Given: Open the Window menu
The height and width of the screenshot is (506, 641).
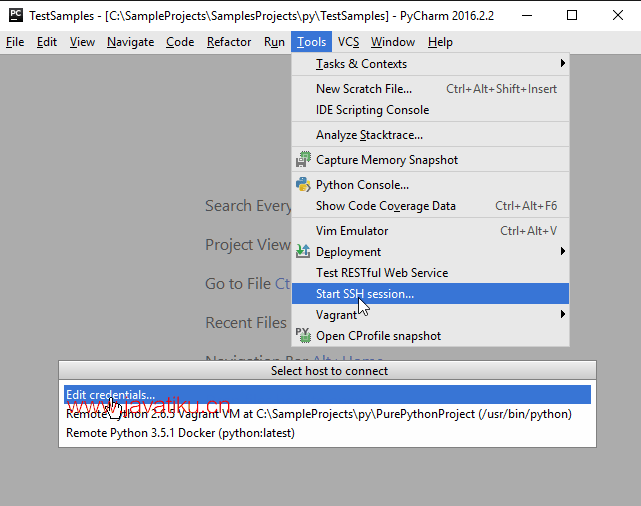Looking at the screenshot, I should pos(393,42).
